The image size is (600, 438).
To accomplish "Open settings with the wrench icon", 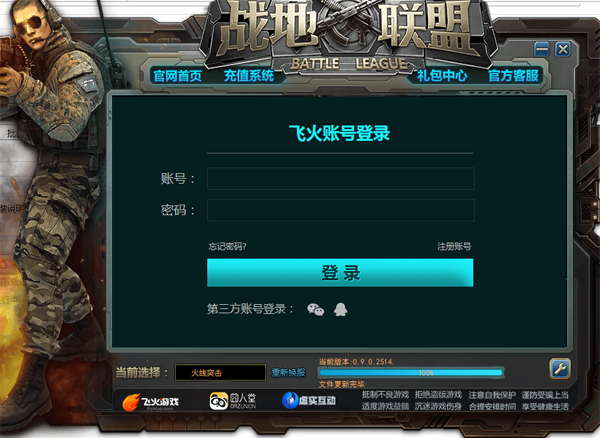I will [560, 369].
